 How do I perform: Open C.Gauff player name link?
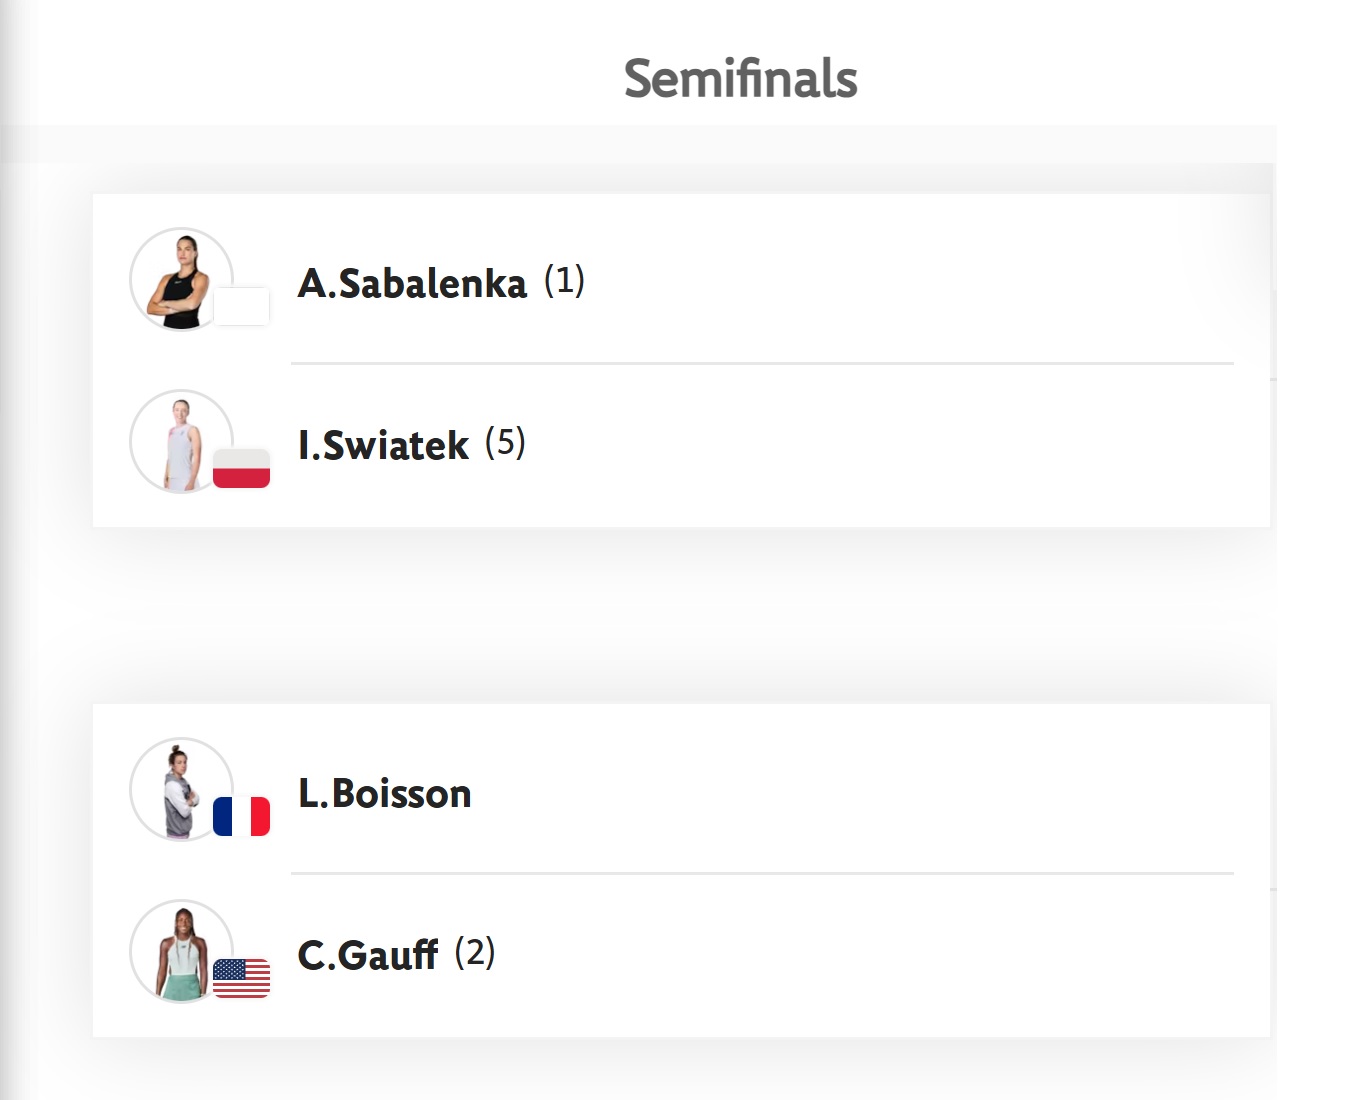click(x=368, y=955)
